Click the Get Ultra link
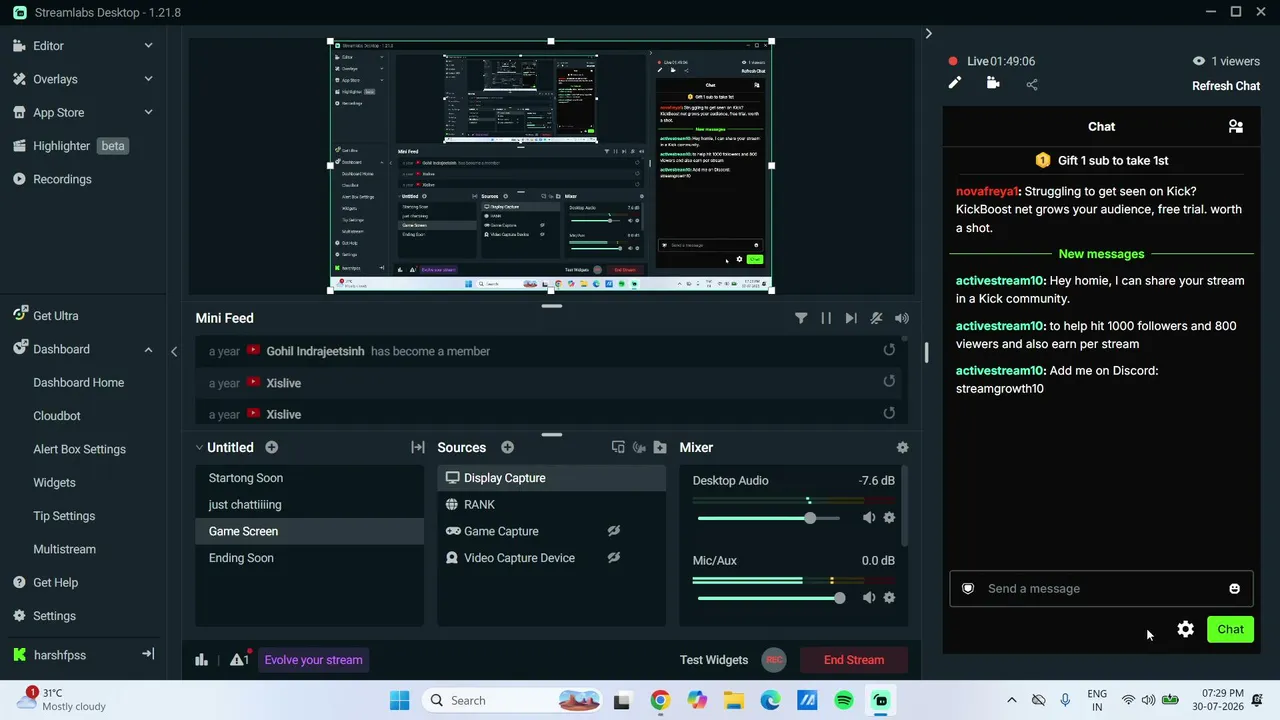The width and height of the screenshot is (1280, 720). pos(55,316)
